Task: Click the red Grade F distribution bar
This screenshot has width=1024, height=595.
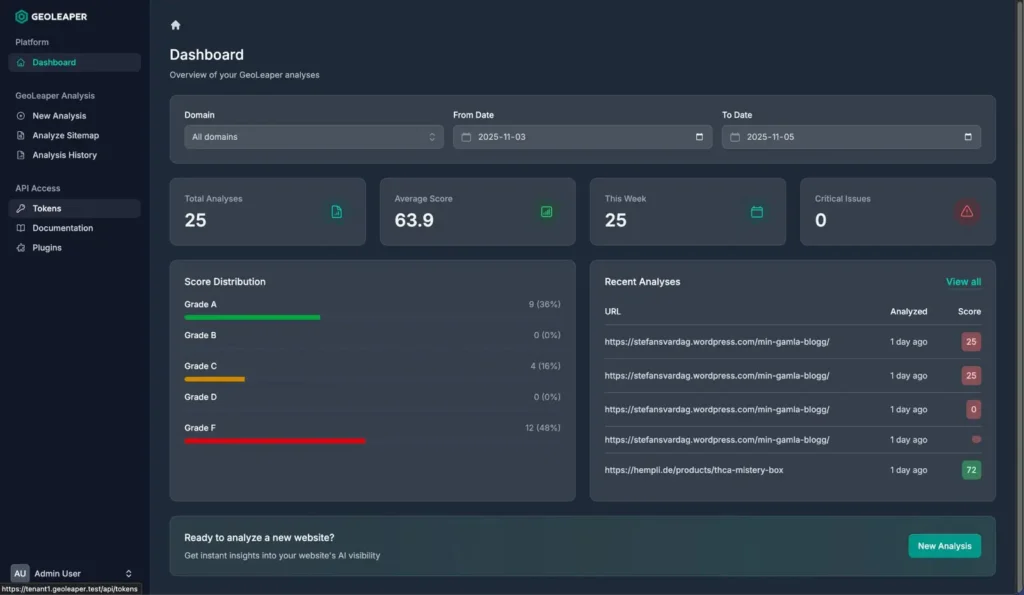Action: pos(275,441)
